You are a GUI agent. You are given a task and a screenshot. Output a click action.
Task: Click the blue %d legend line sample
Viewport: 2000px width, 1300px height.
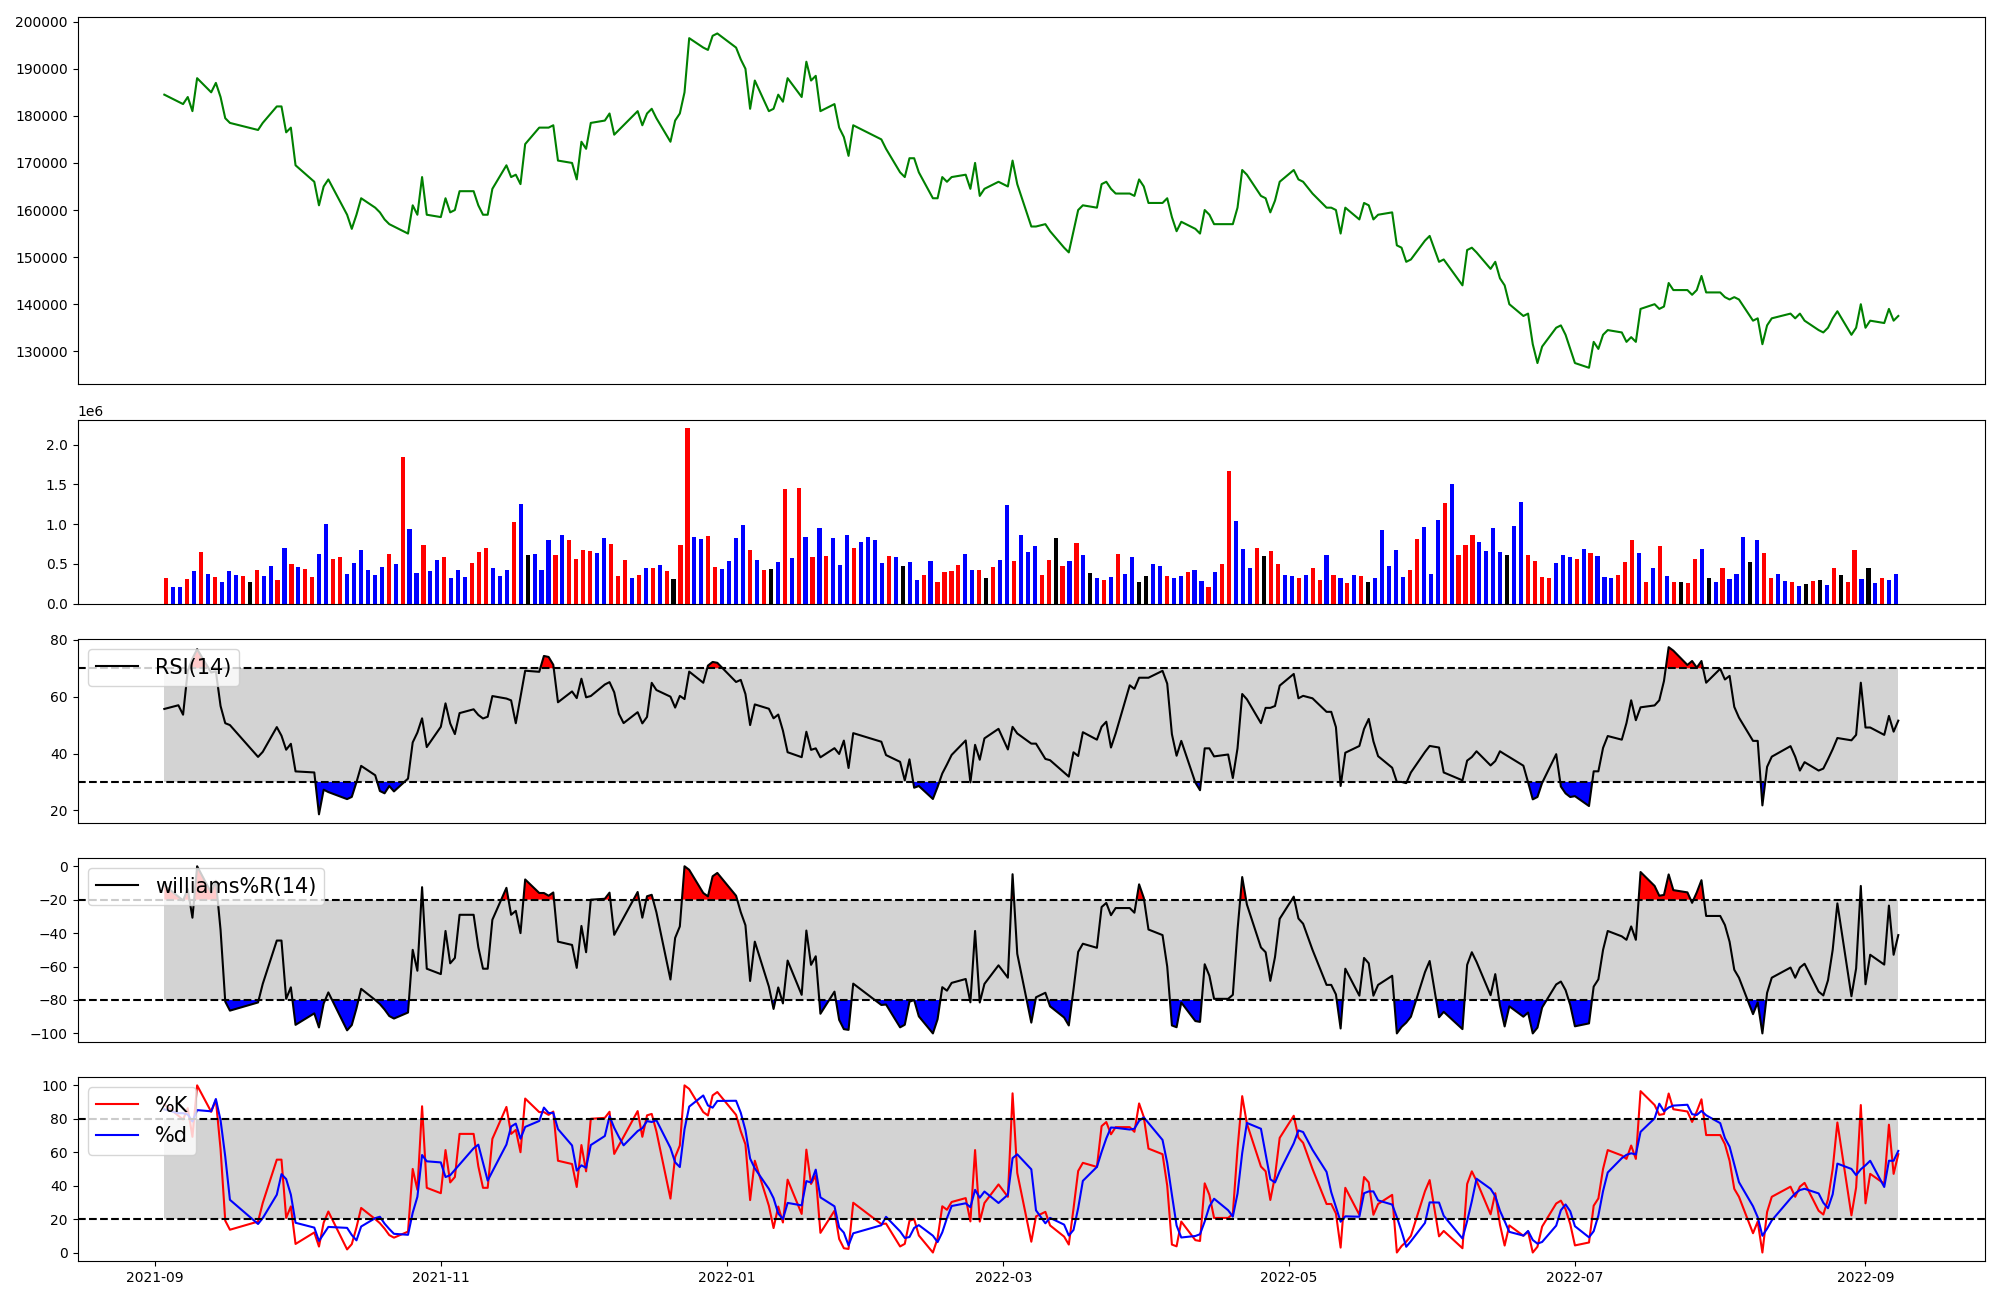(x=116, y=1134)
